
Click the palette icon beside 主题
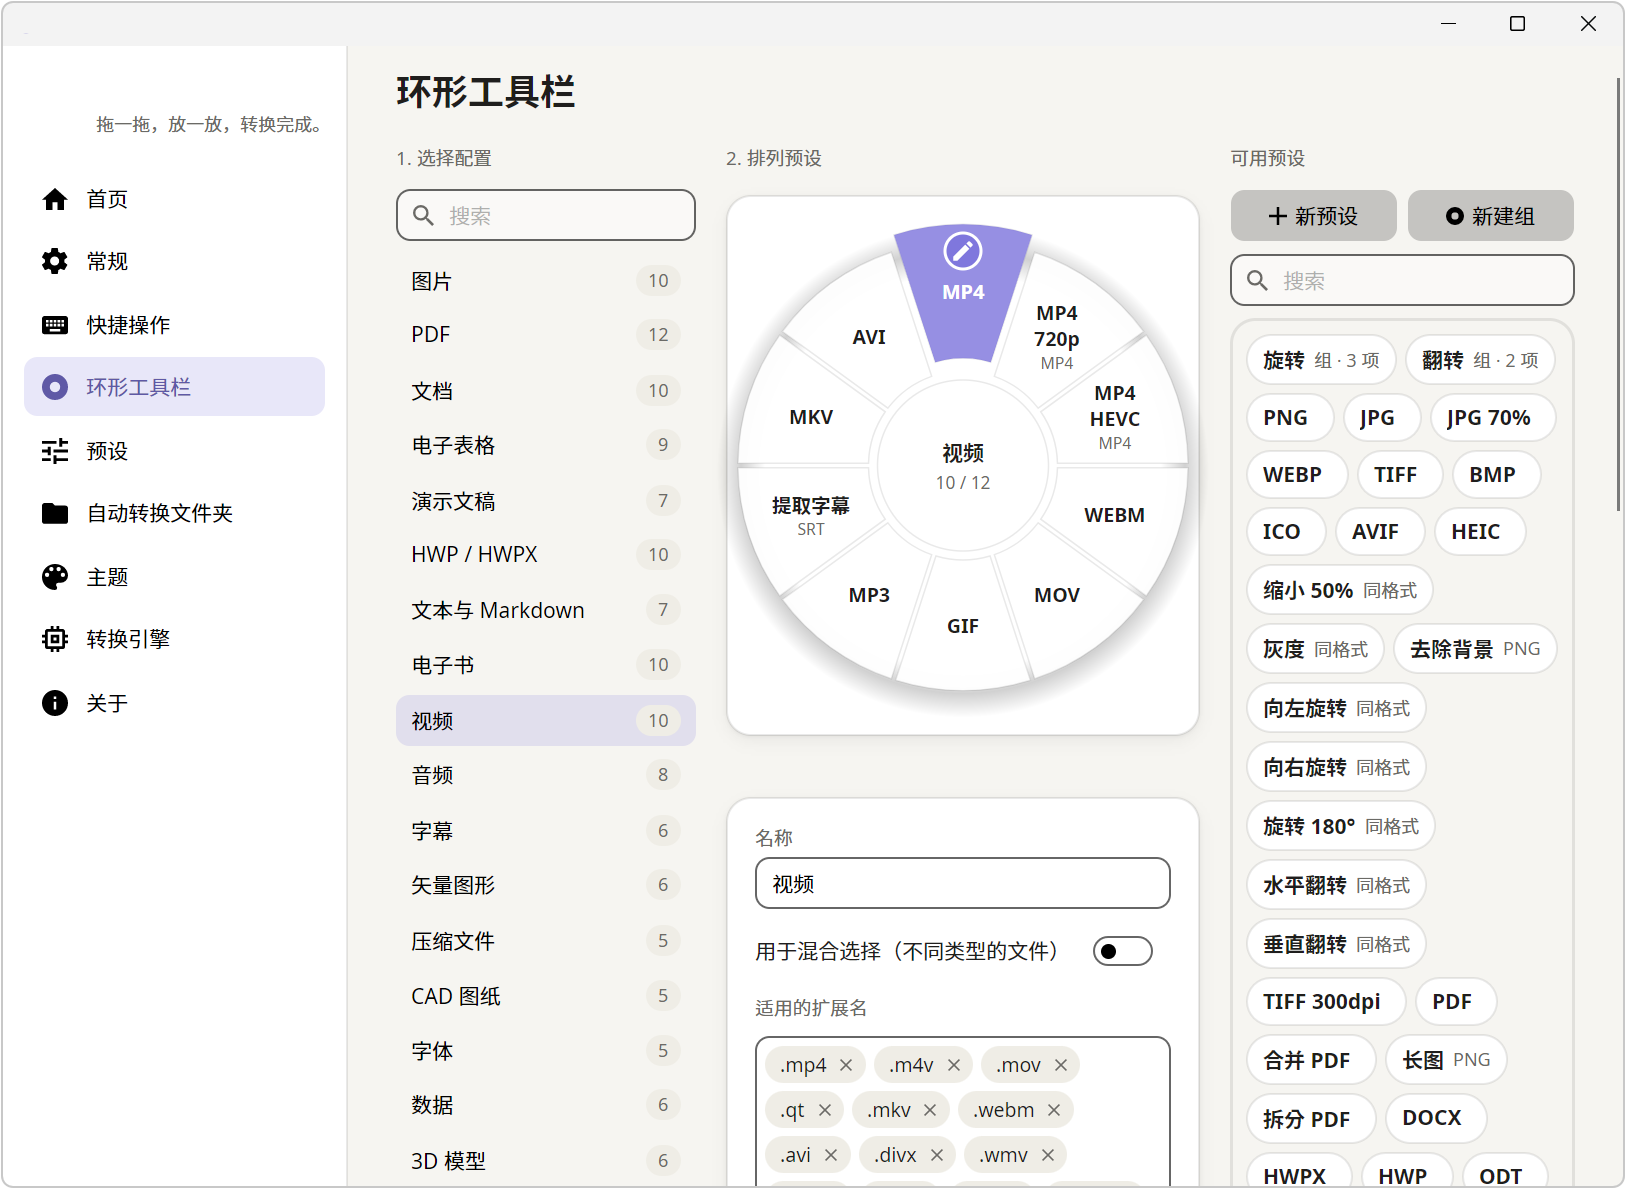tap(55, 577)
